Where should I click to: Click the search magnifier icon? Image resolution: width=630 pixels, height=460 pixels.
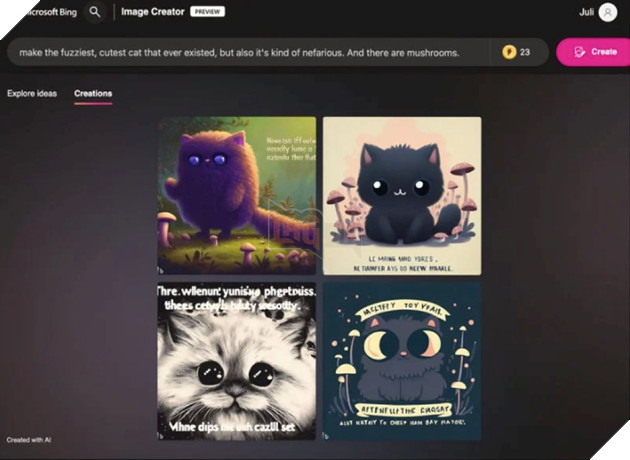tap(94, 12)
